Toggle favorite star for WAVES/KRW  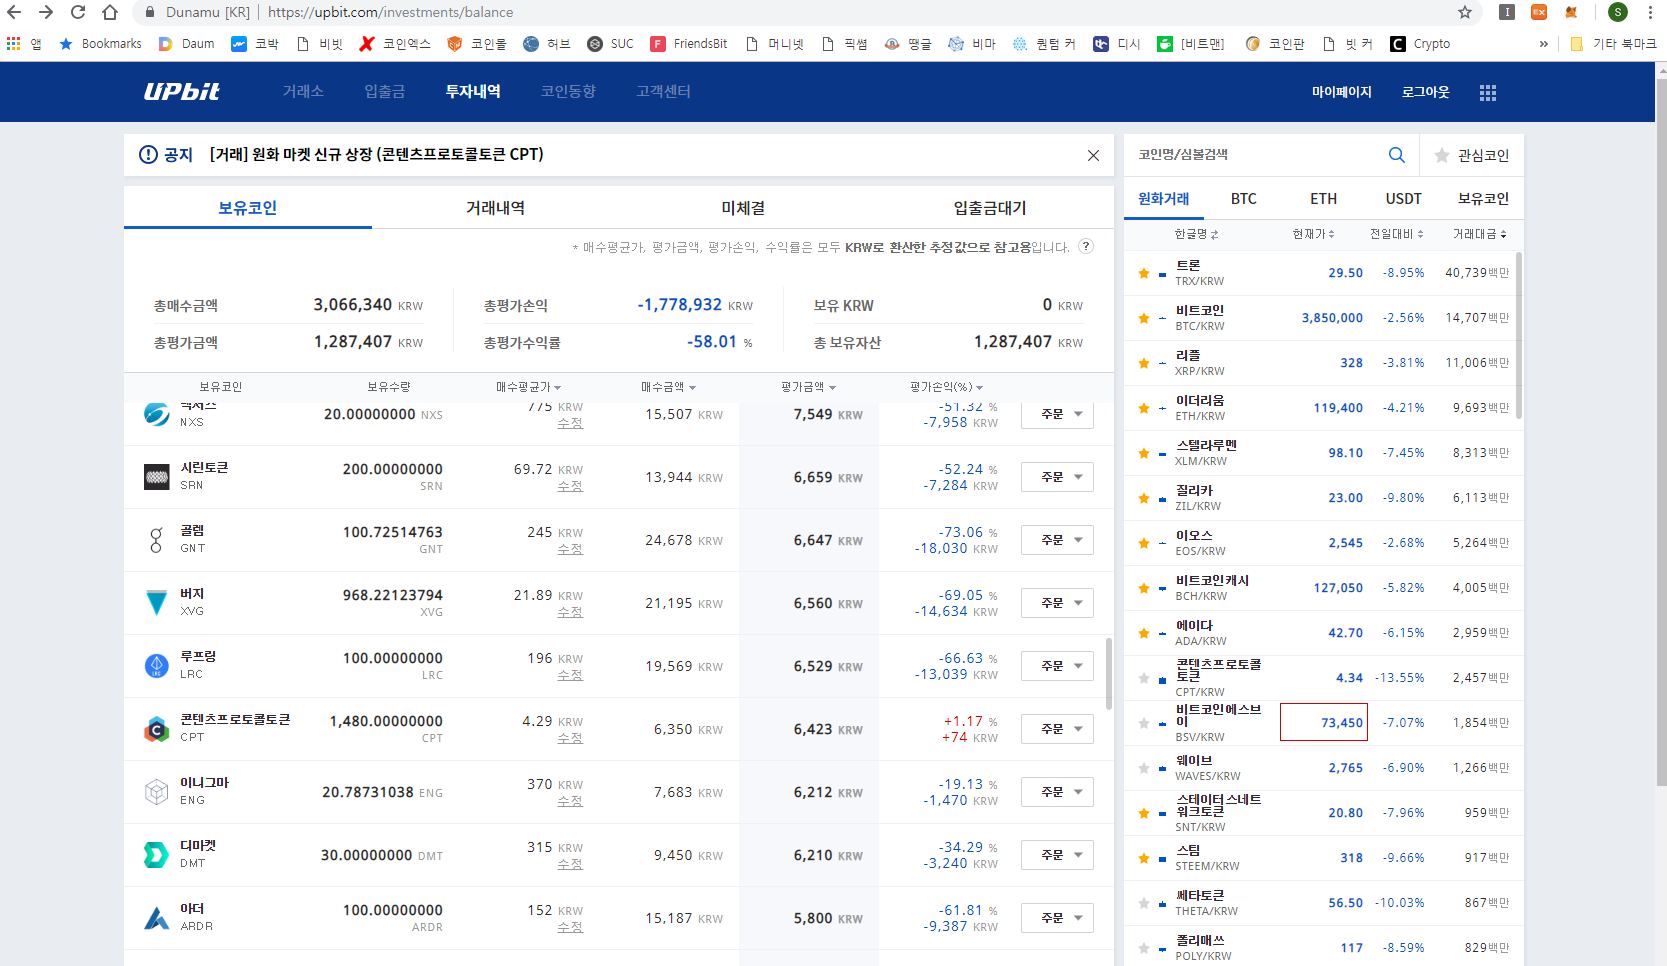point(1144,768)
